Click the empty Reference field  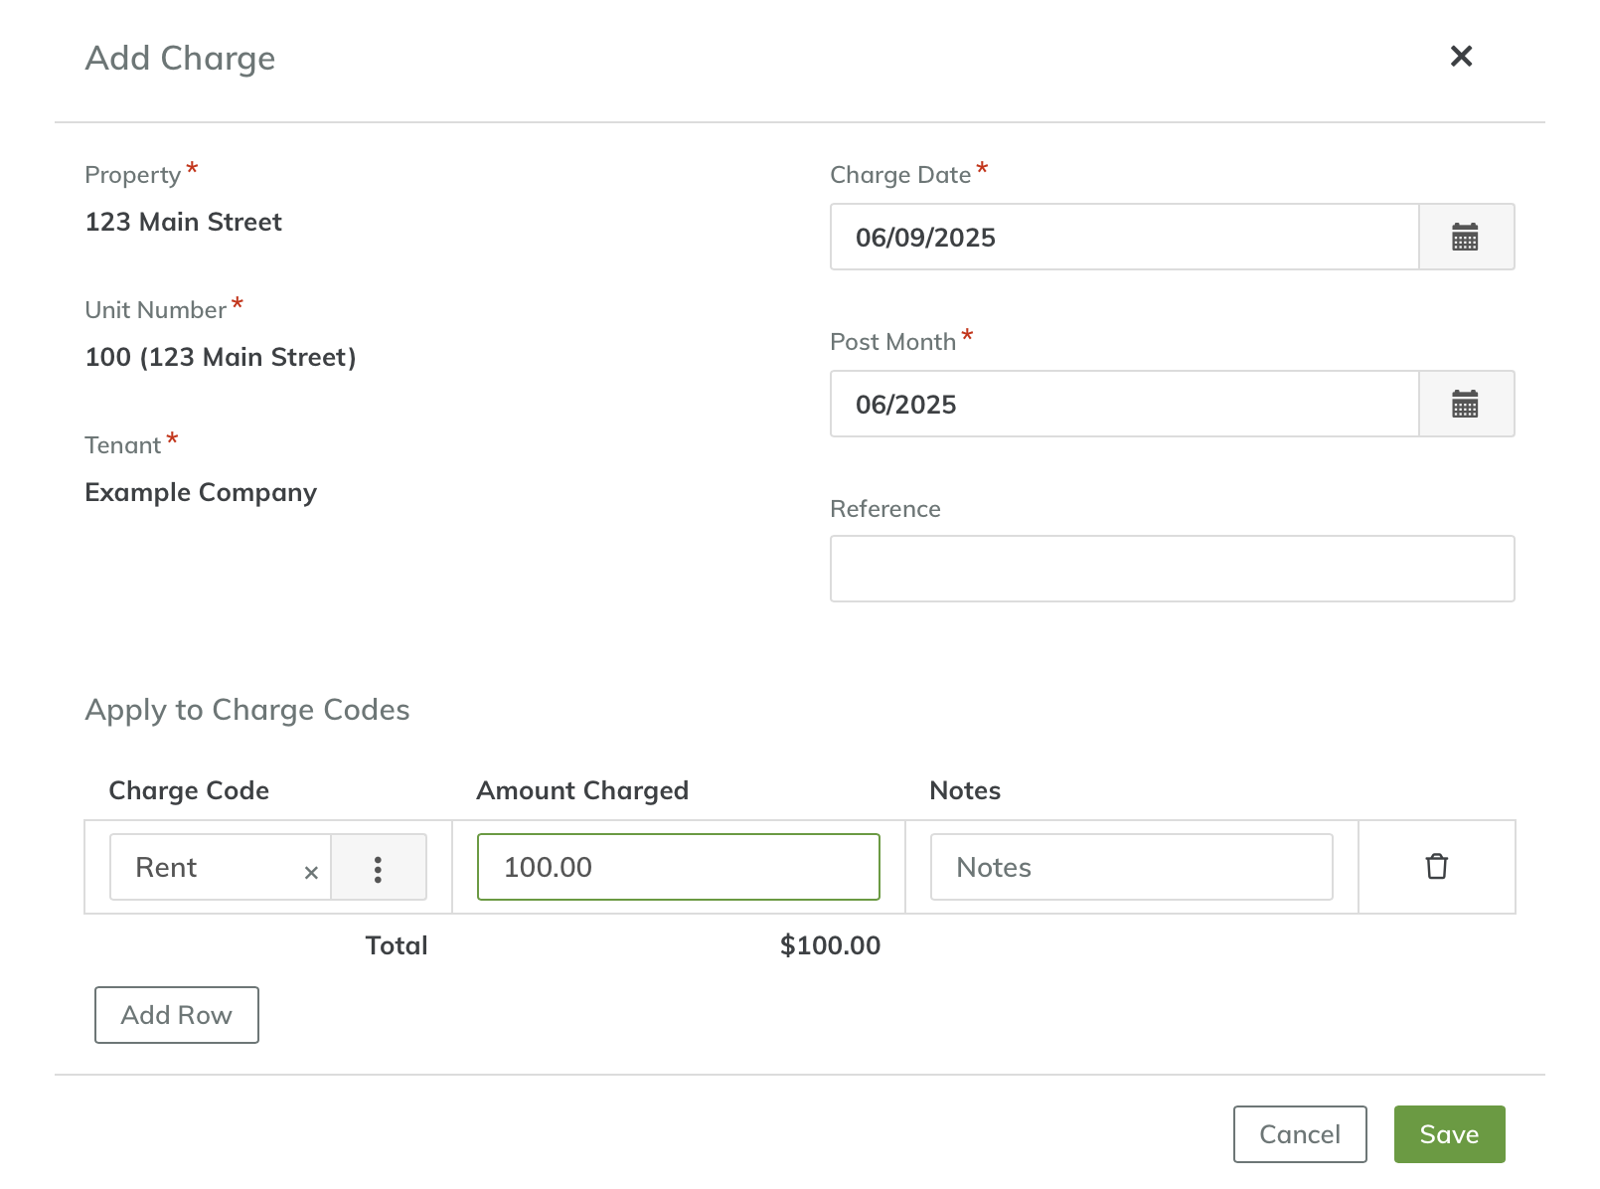[1171, 569]
